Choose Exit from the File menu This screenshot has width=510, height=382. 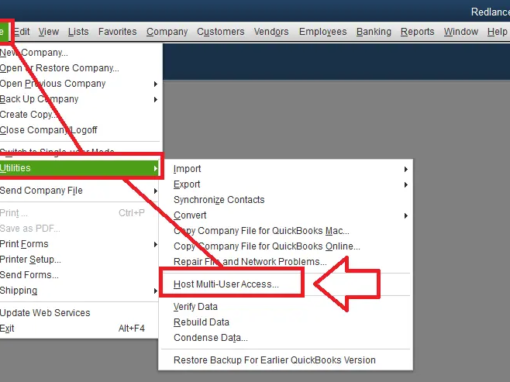(x=7, y=328)
